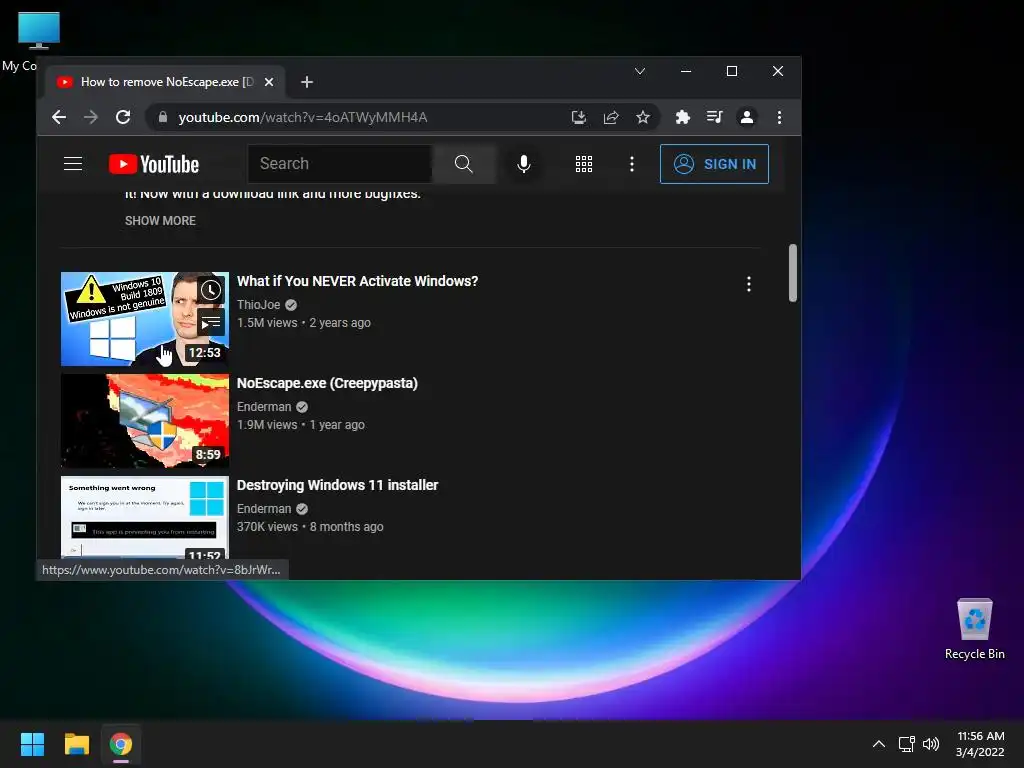Open NoEscape.exe (Creepypasta) thumbnail

tap(145, 421)
